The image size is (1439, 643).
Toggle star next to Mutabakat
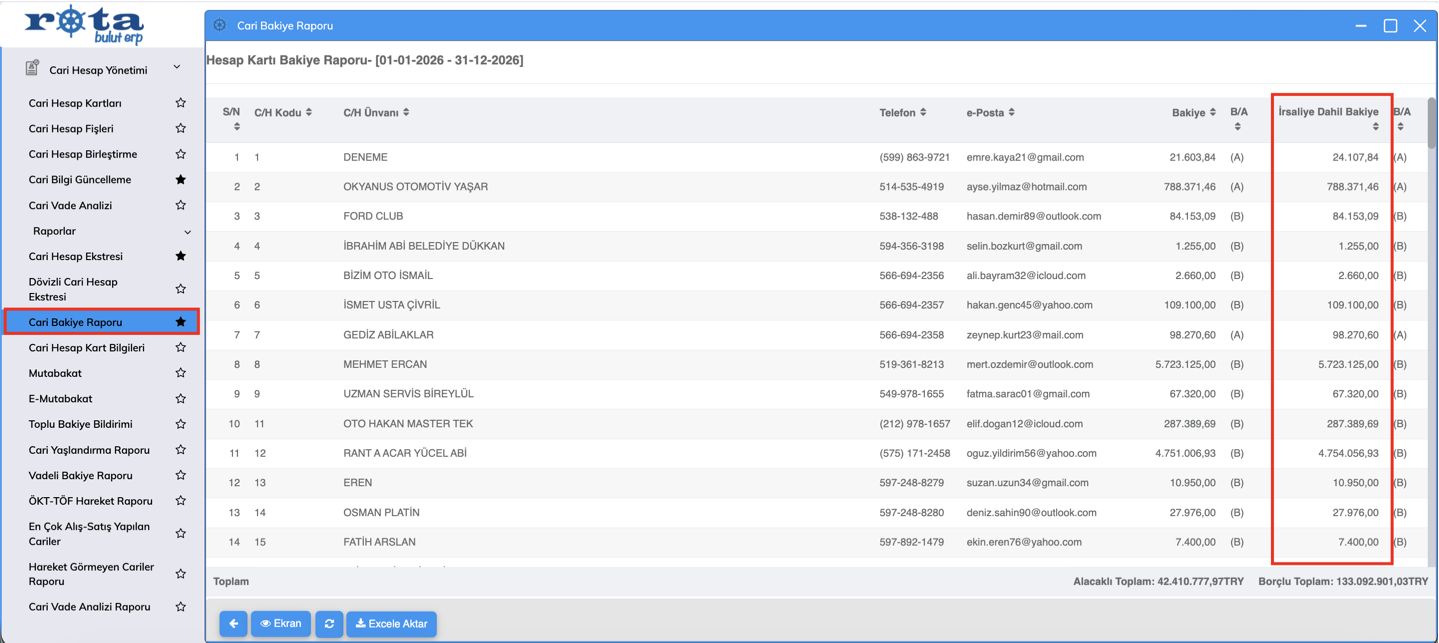point(181,373)
